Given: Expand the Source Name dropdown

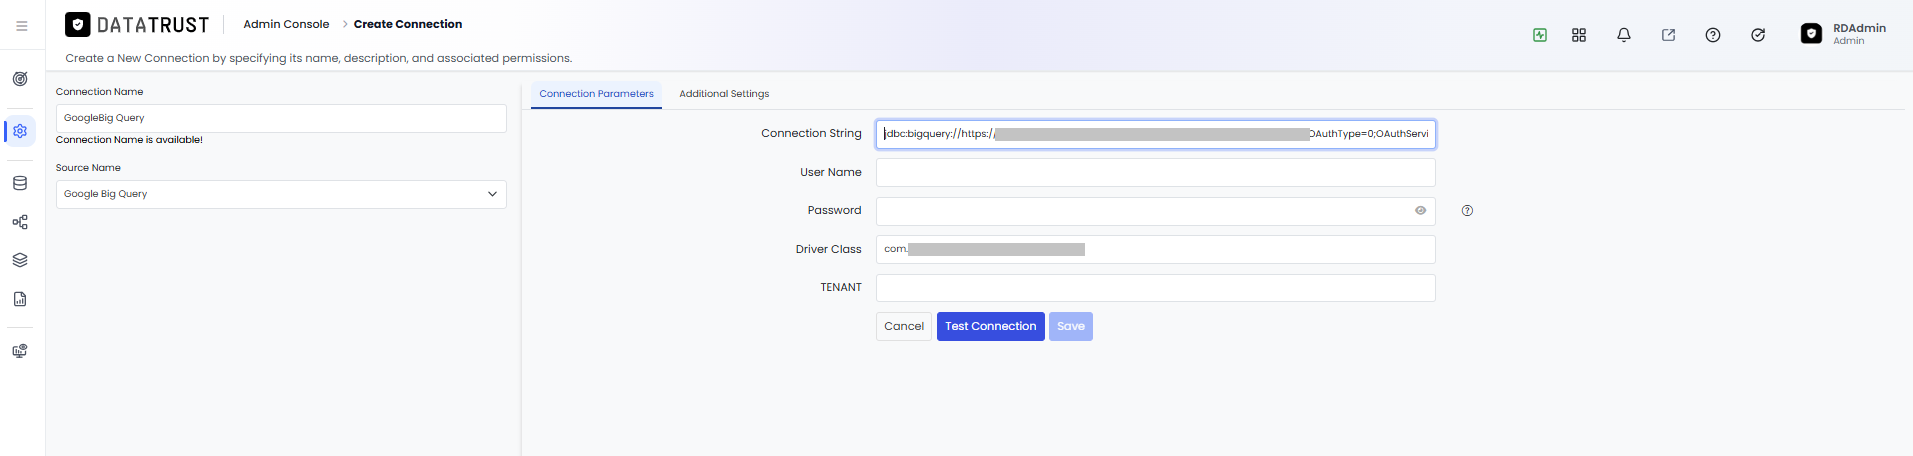Looking at the screenshot, I should click(281, 194).
